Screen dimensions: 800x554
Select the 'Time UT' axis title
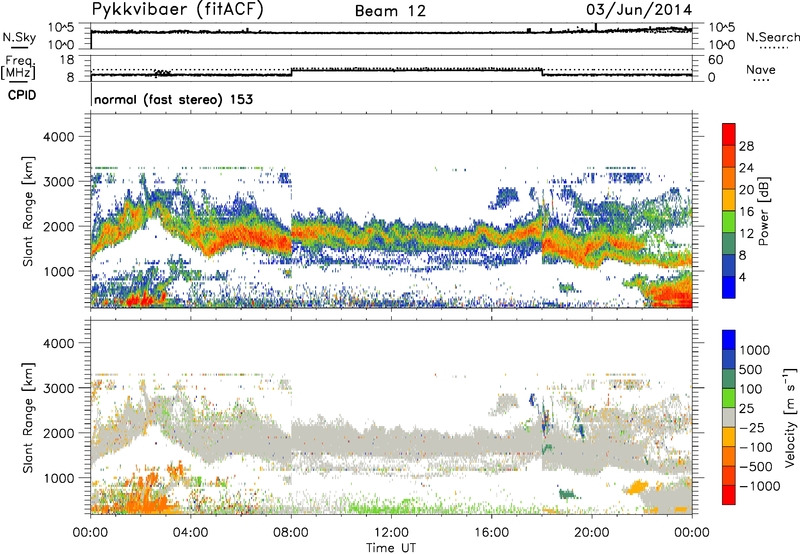pyautogui.click(x=391, y=547)
